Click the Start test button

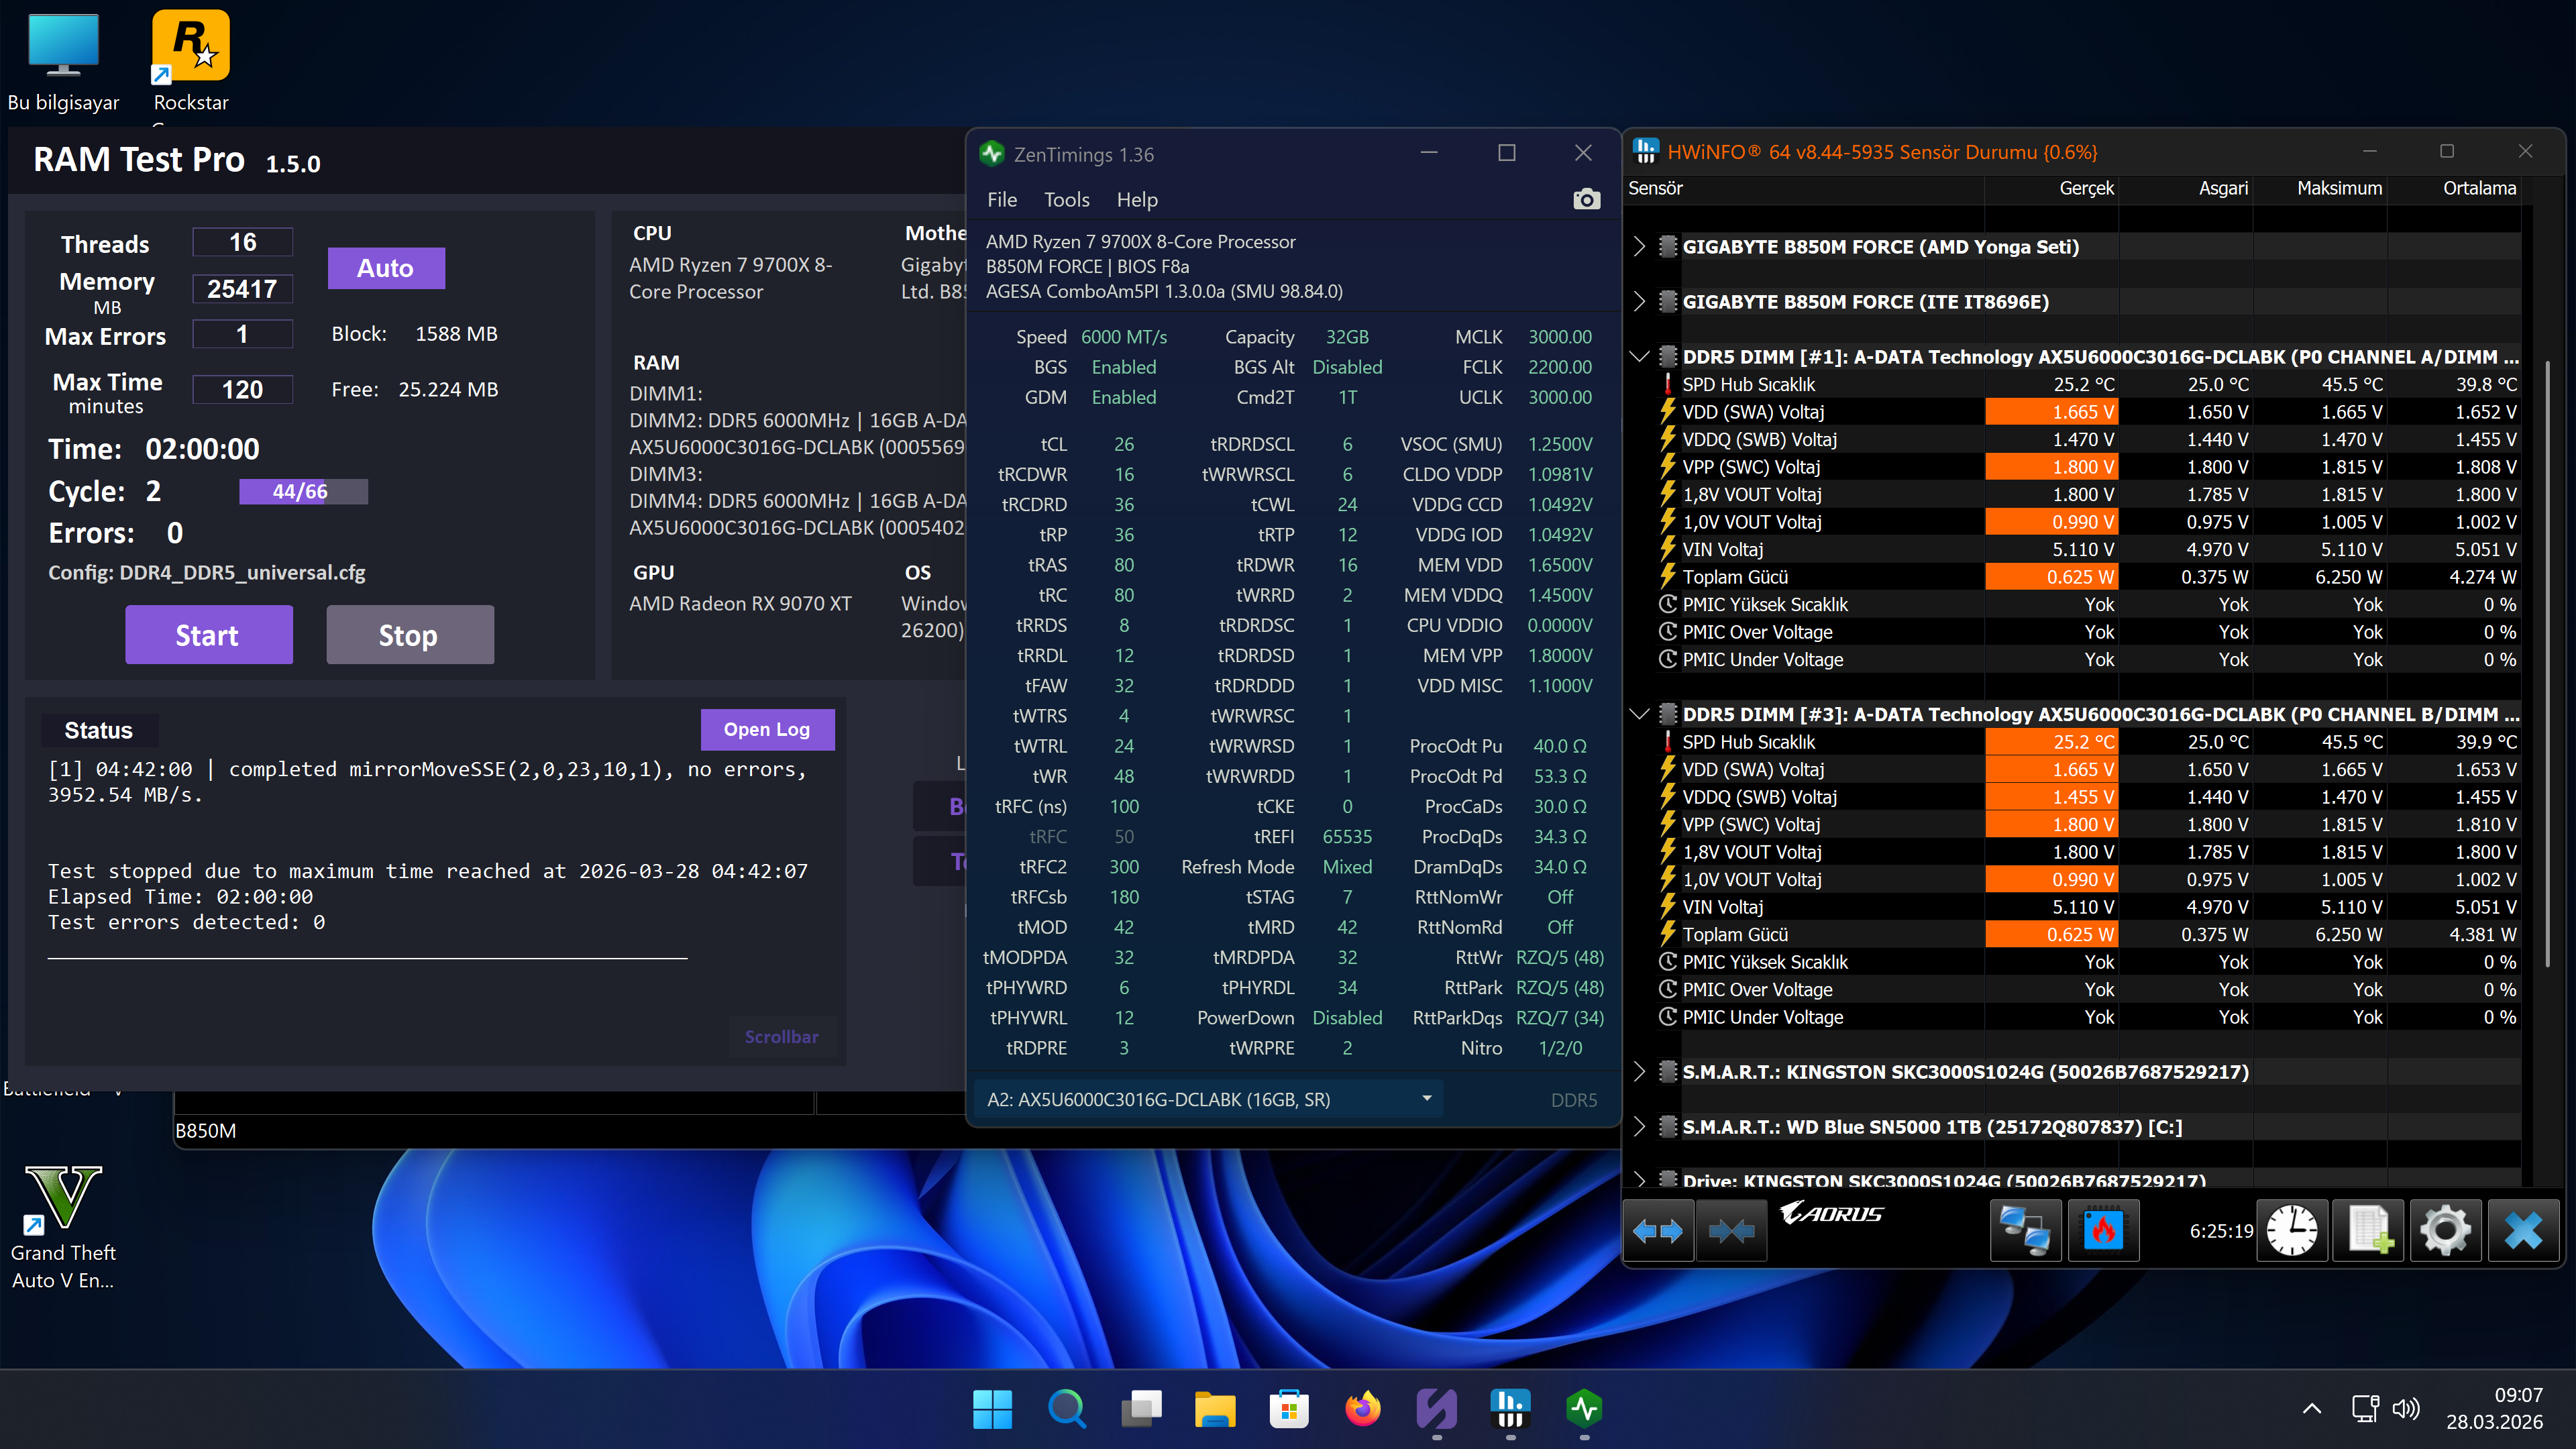point(208,635)
